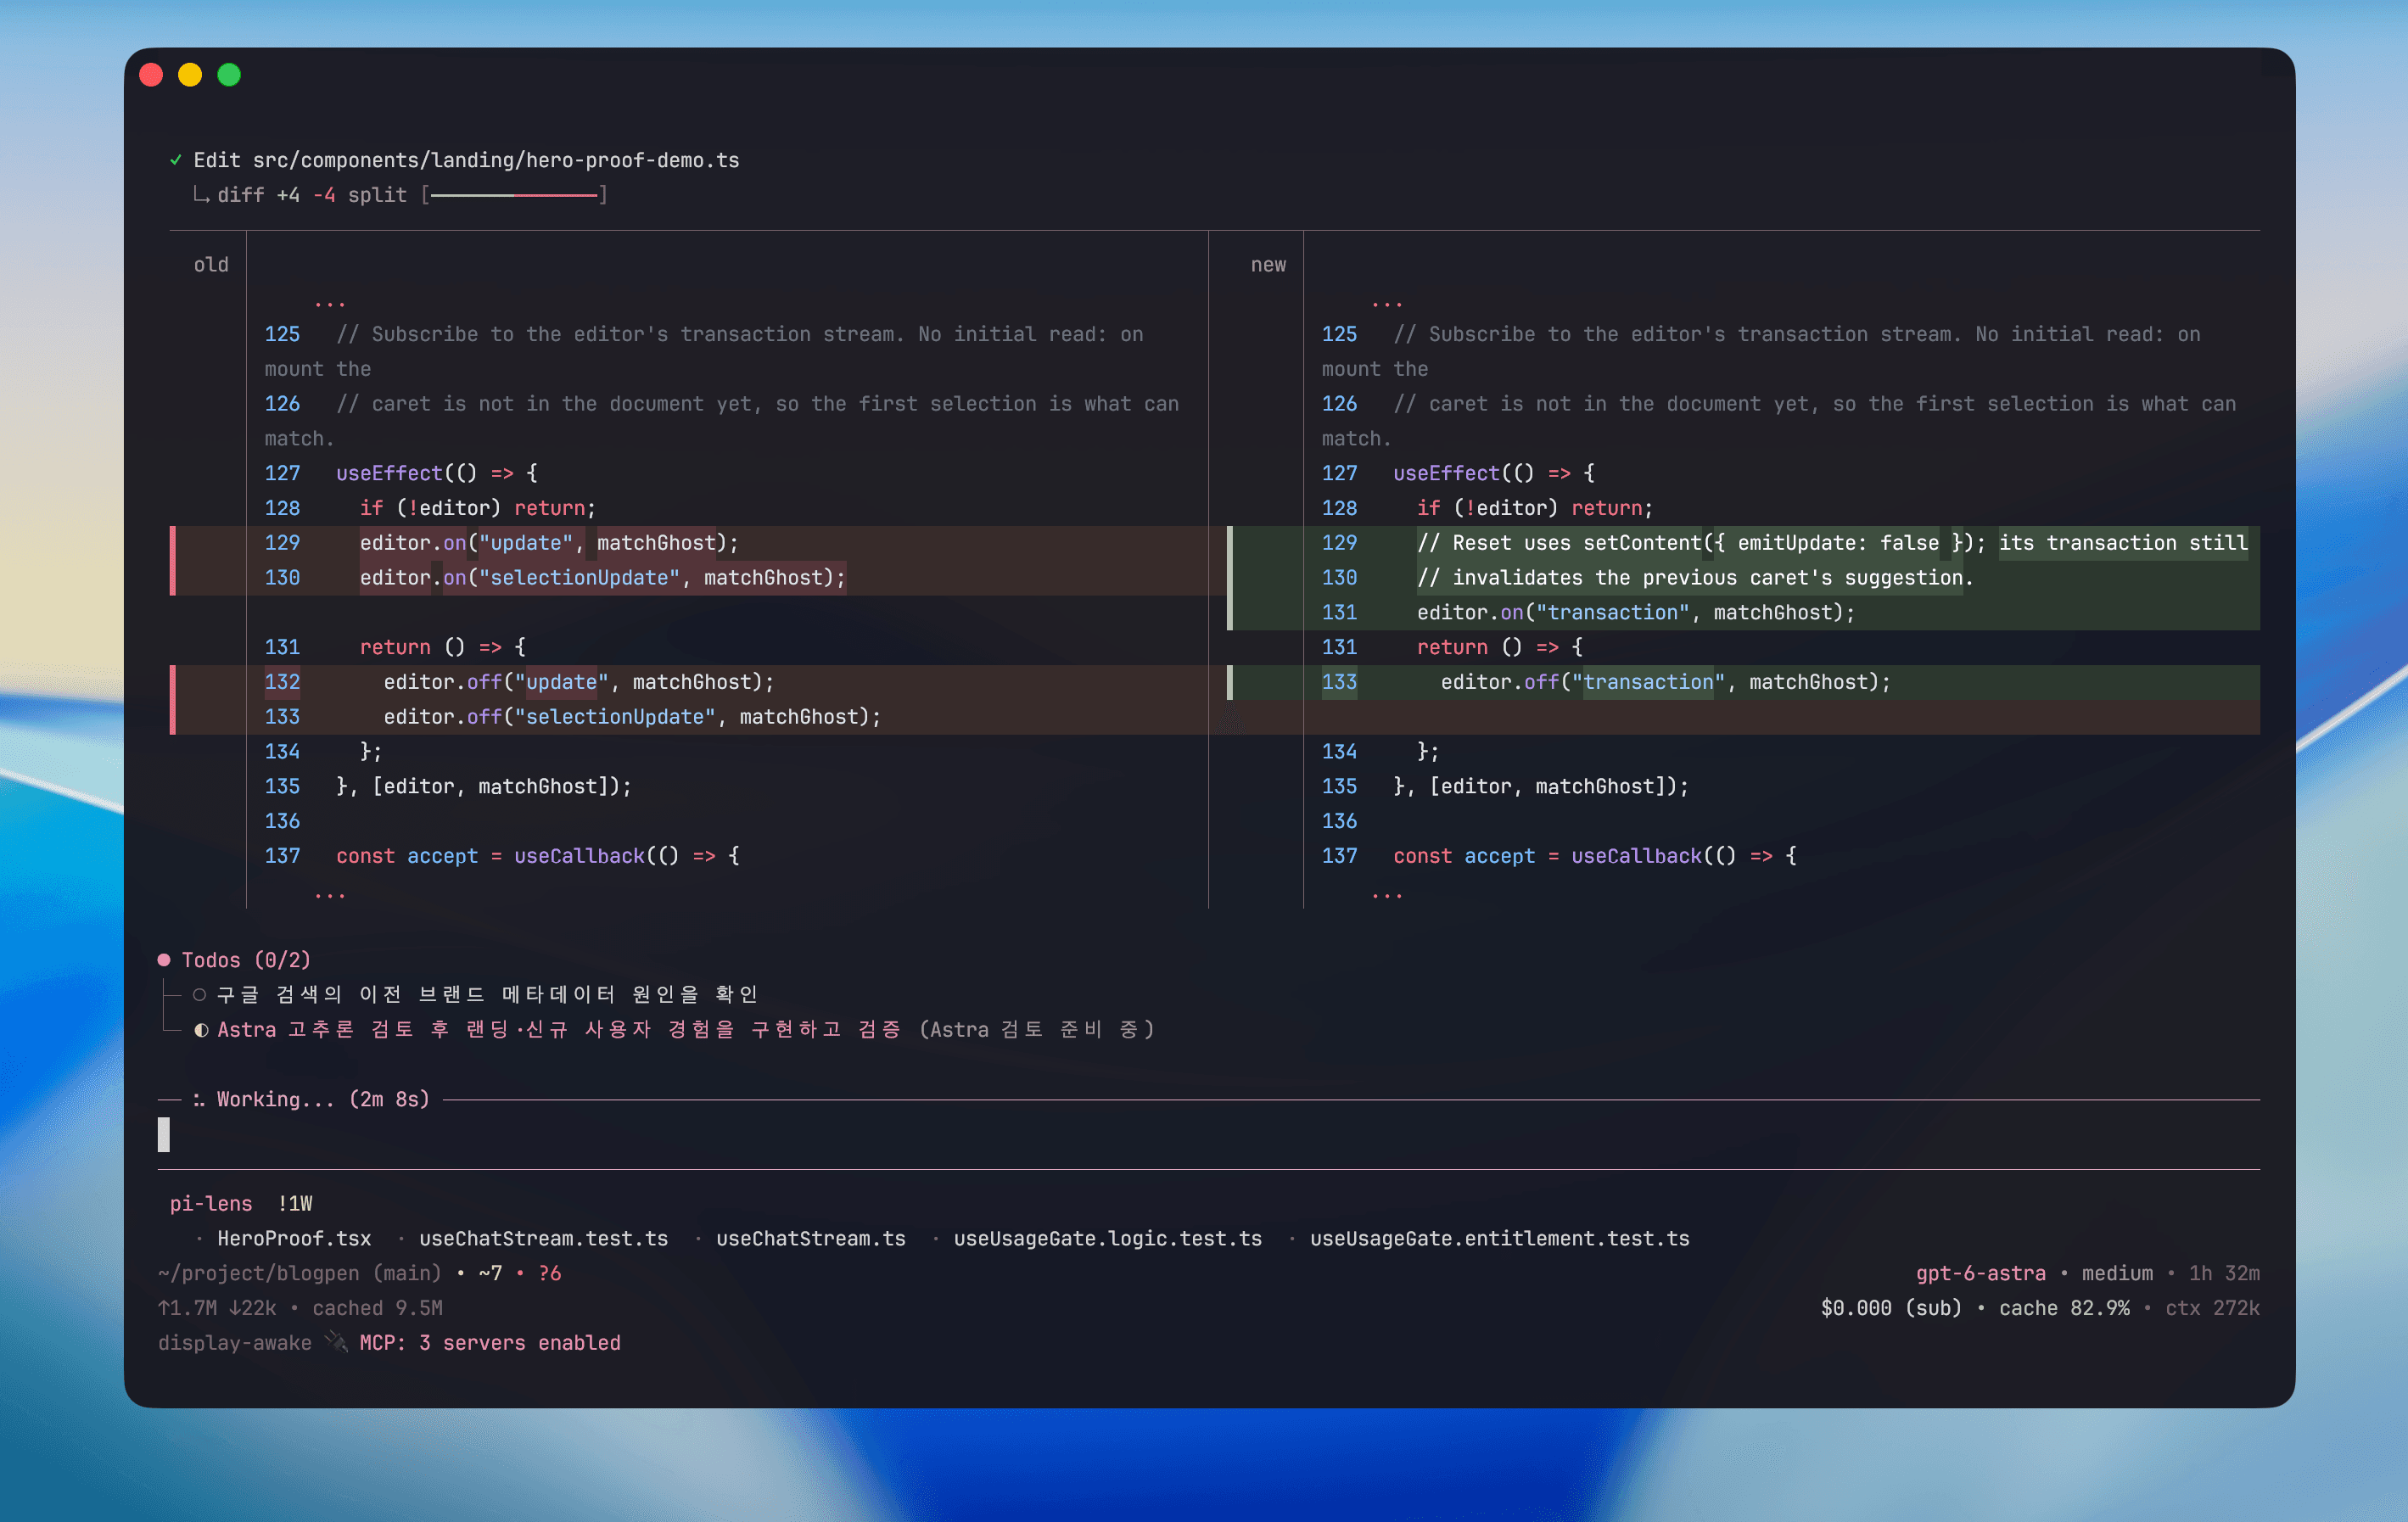Open the useUsageGate.logic.test.ts file entry

tap(1108, 1239)
